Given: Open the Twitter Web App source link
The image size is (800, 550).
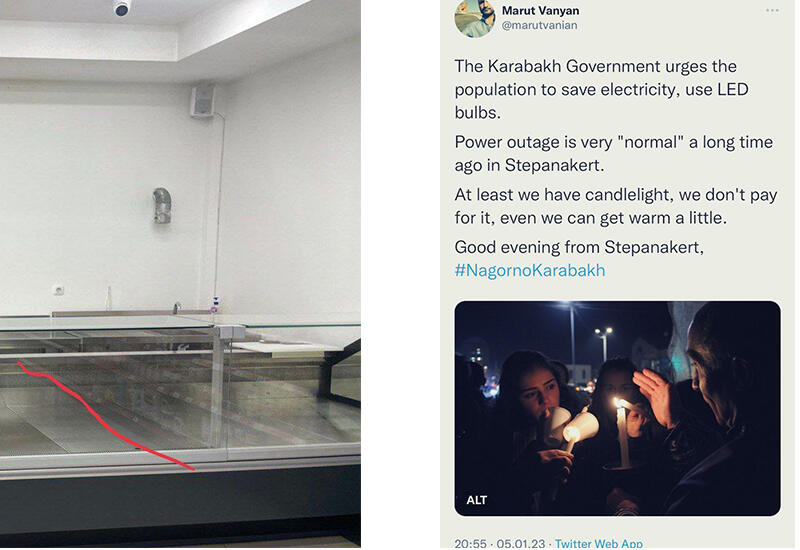Looking at the screenshot, I should 598,543.
